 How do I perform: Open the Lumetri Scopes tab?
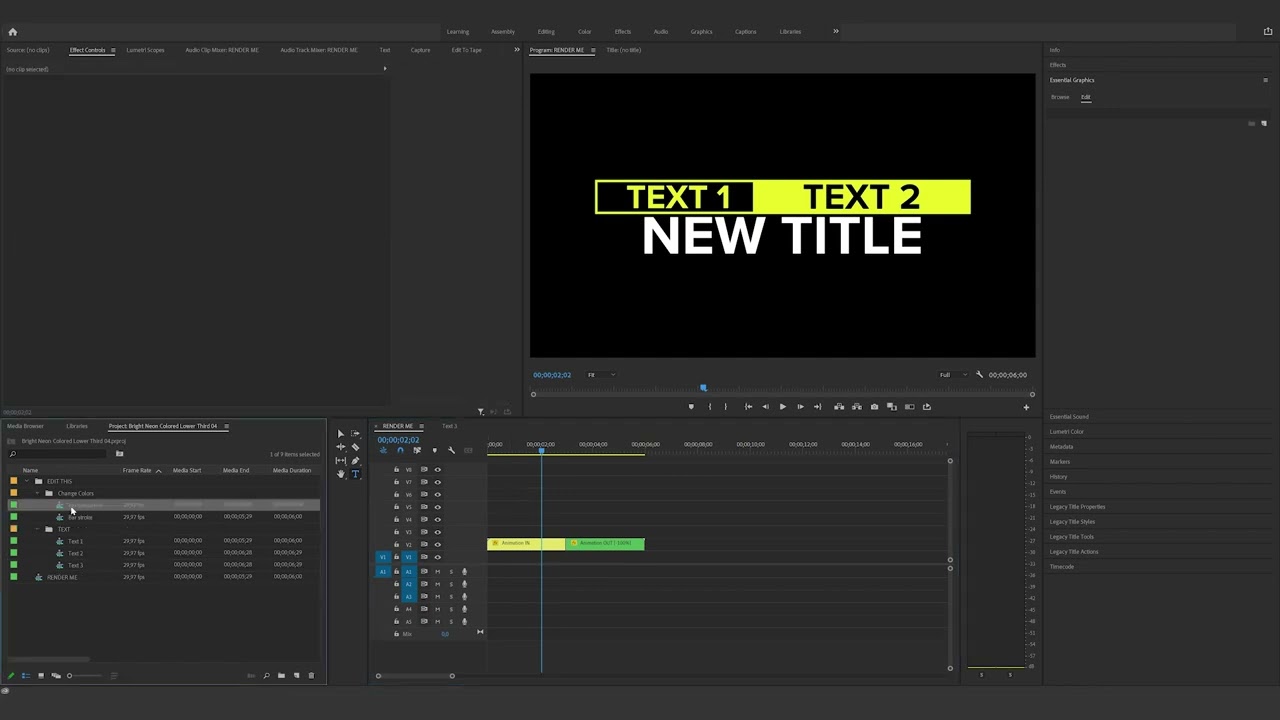145,50
